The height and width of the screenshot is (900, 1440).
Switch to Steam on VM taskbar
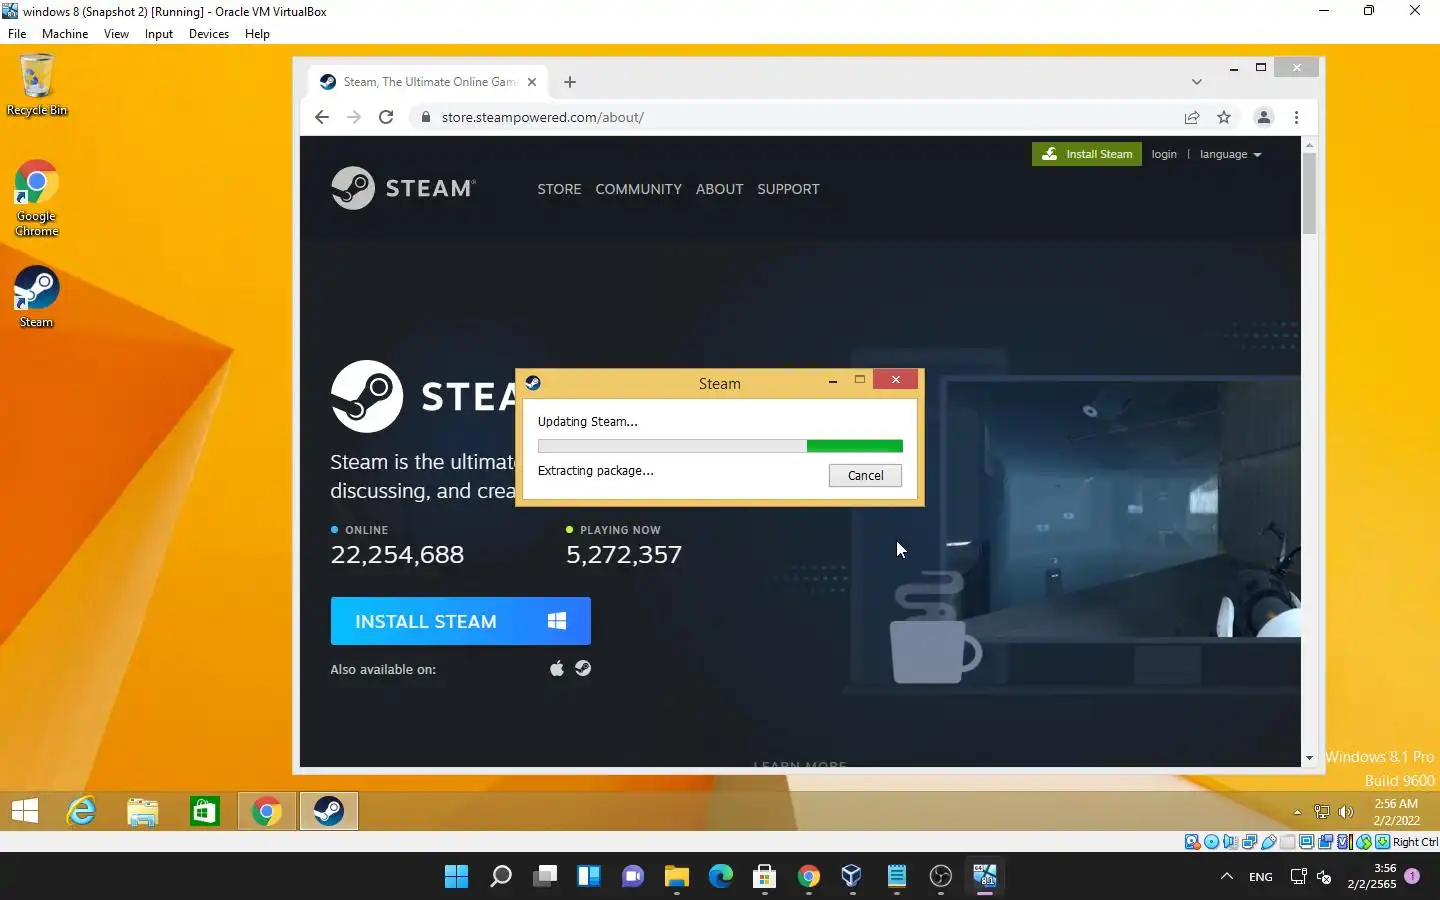point(329,811)
